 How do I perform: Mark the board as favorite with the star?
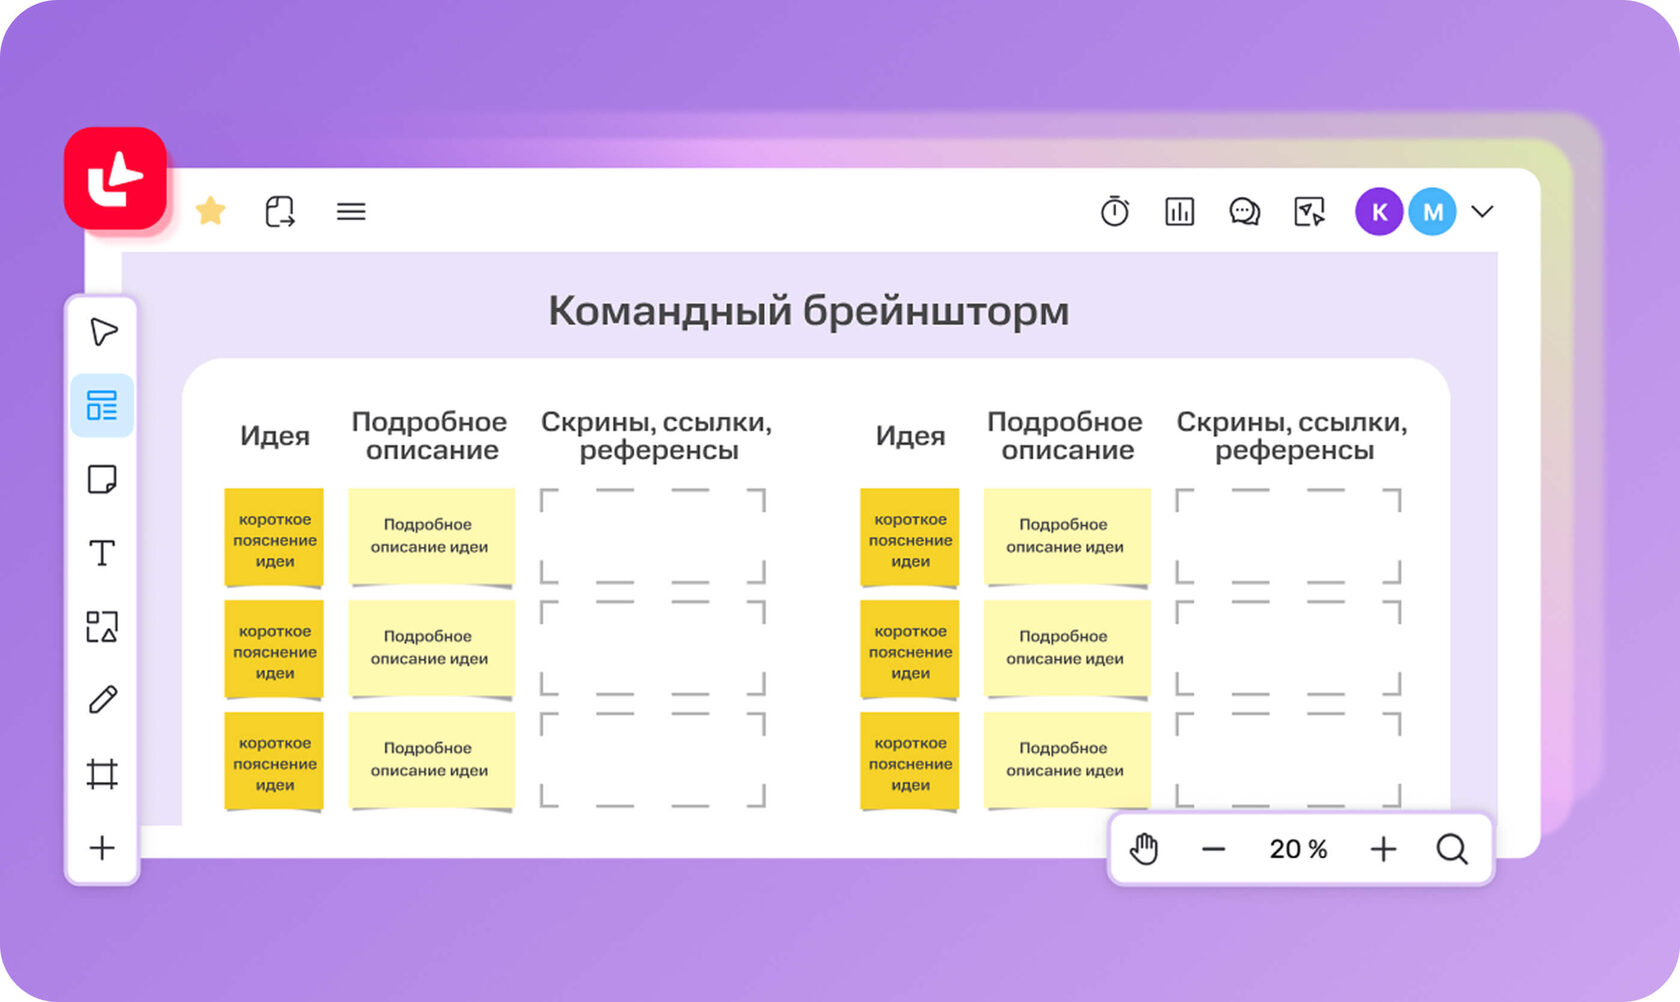point(211,211)
